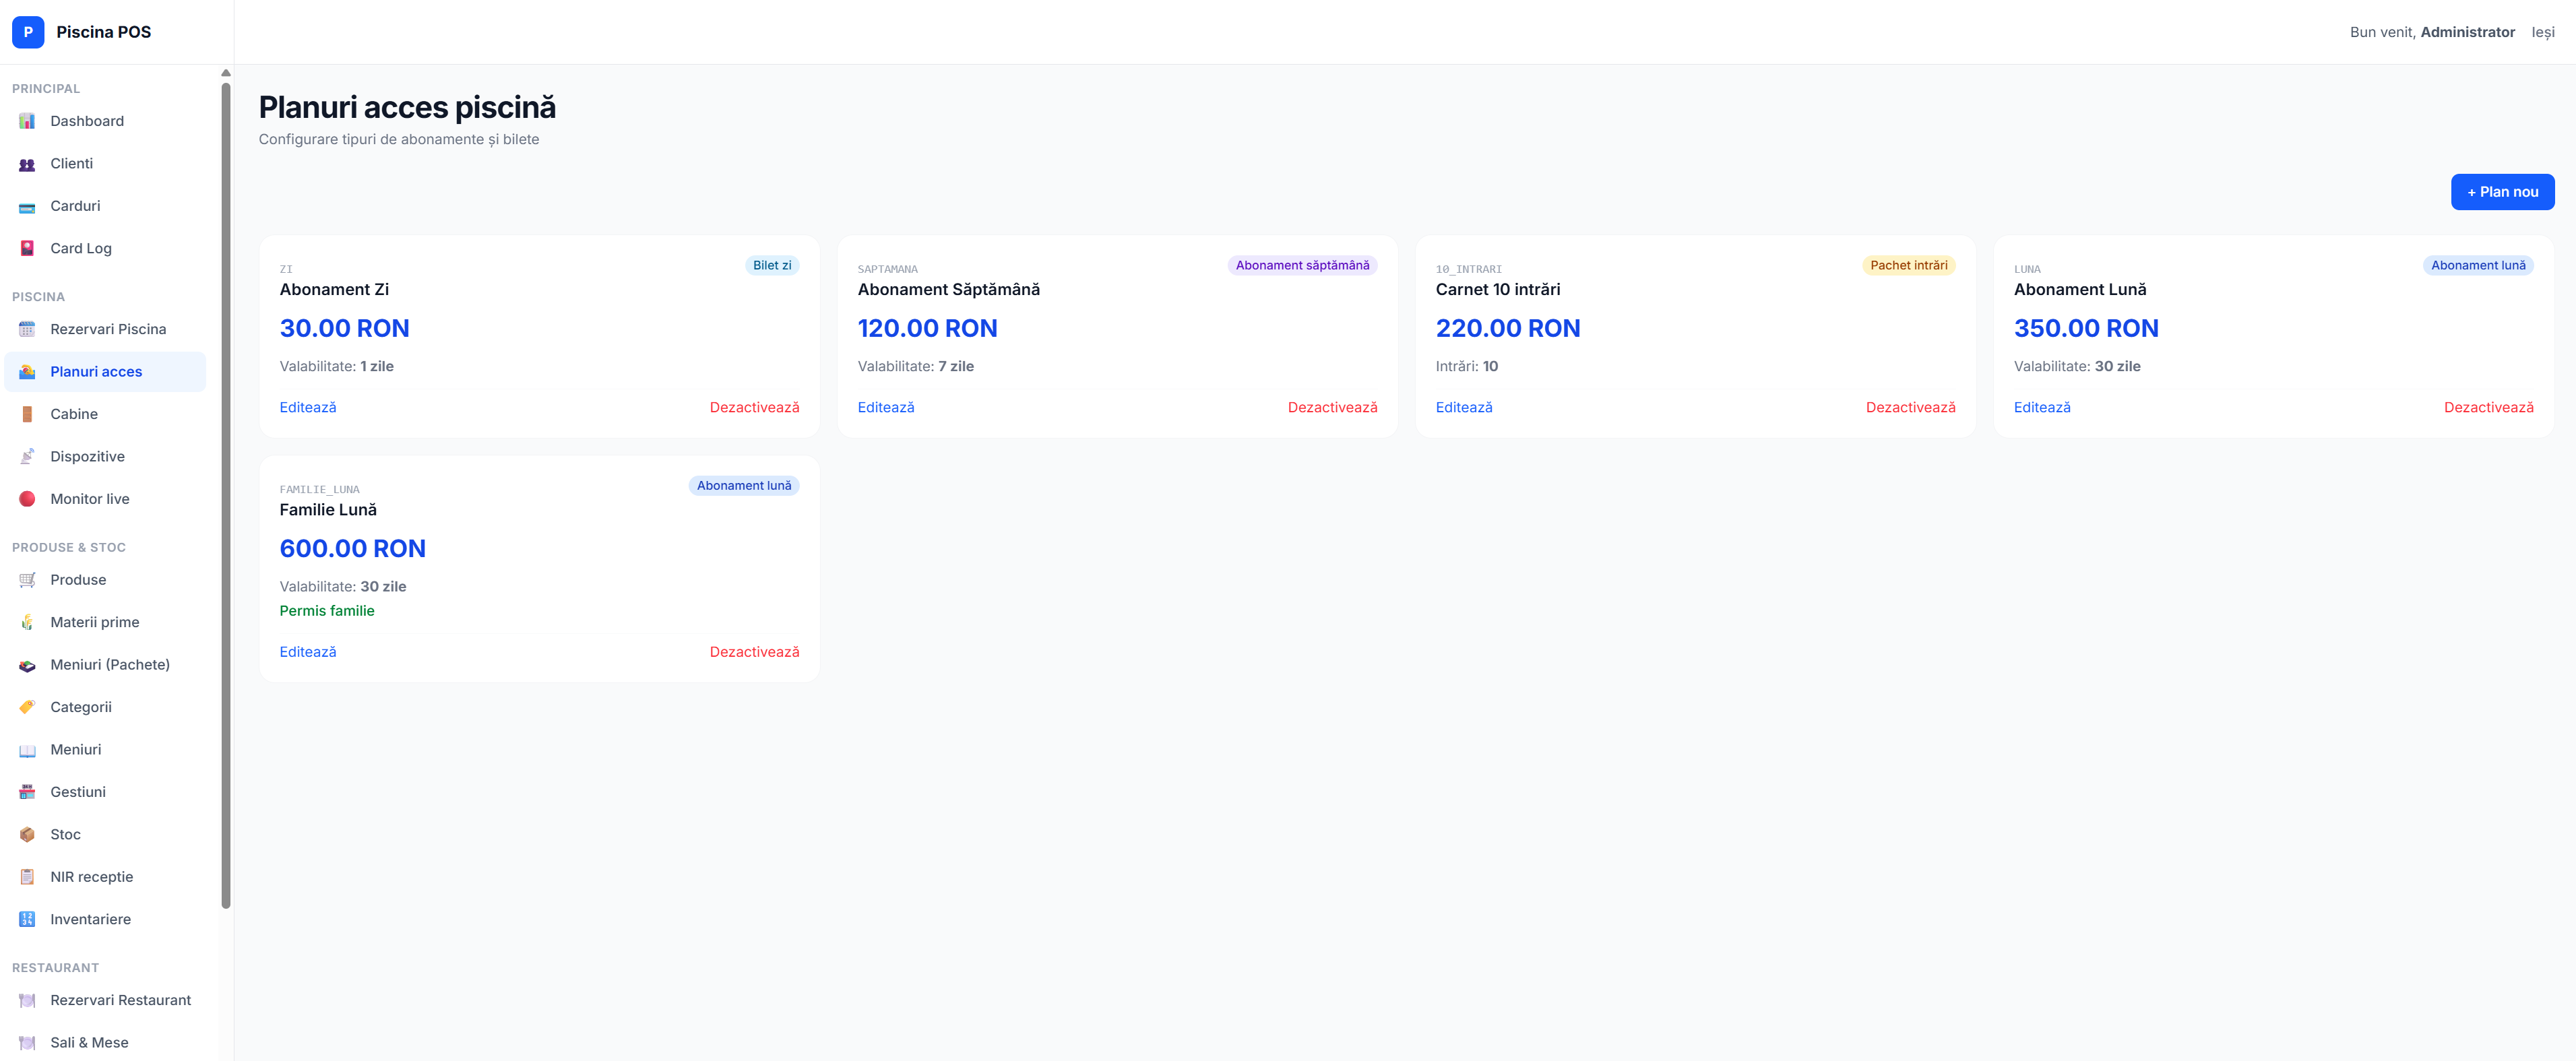The height and width of the screenshot is (1061, 2576).
Task: Open Carduri in the sidebar
Action: pyautogui.click(x=105, y=206)
